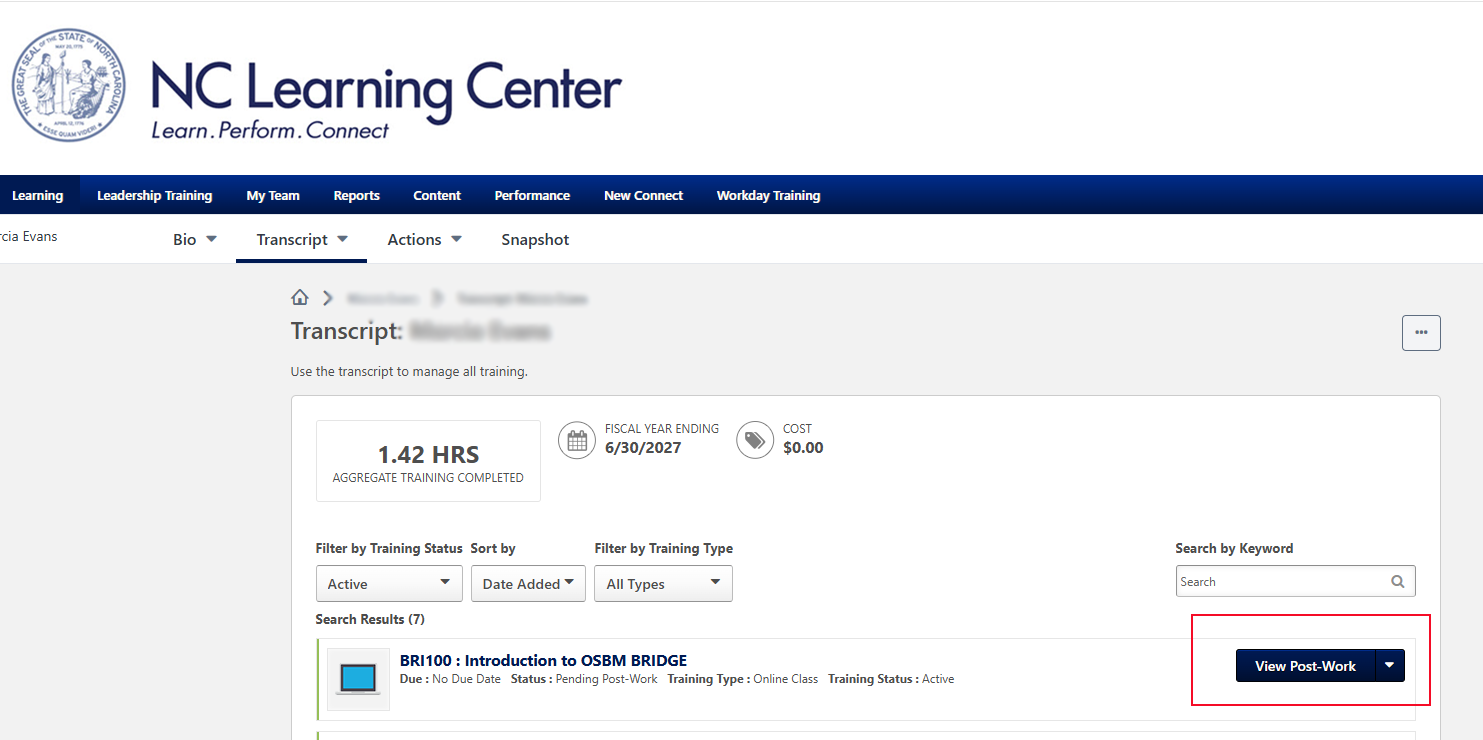
Task: Click the Pending Post-Work status text
Action: pyautogui.click(x=607, y=679)
